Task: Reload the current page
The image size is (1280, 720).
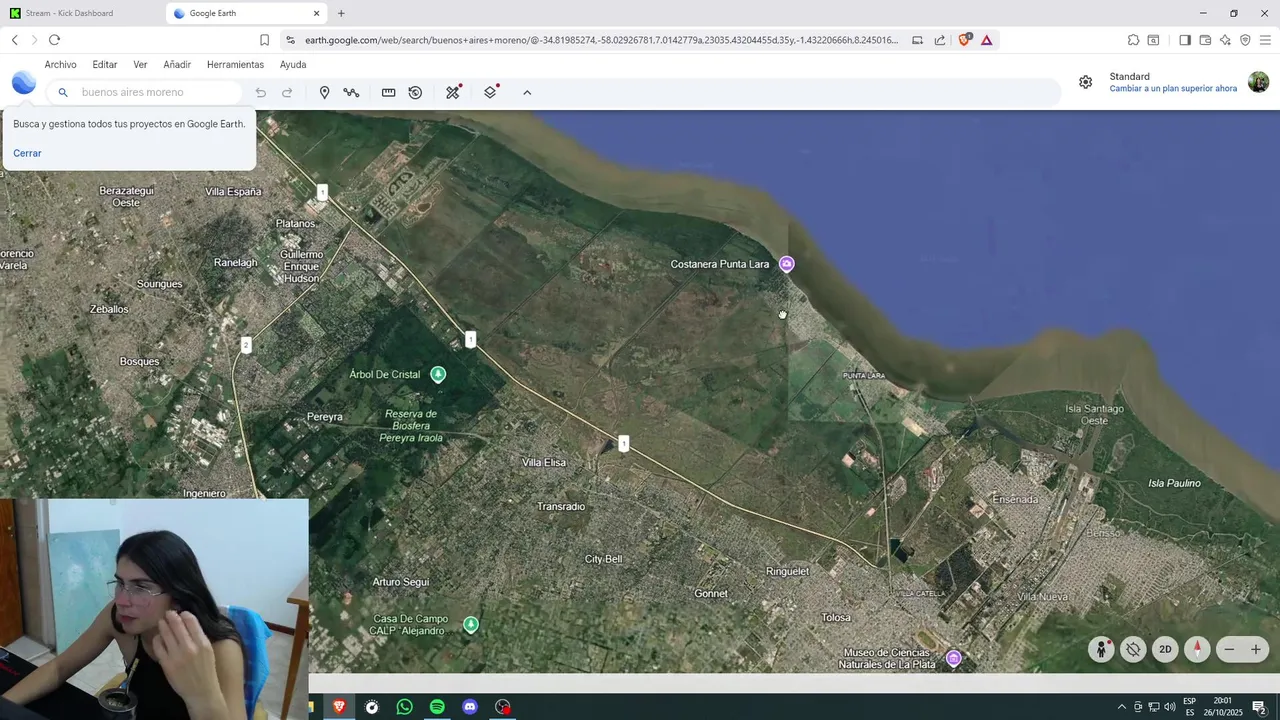Action: point(54,40)
